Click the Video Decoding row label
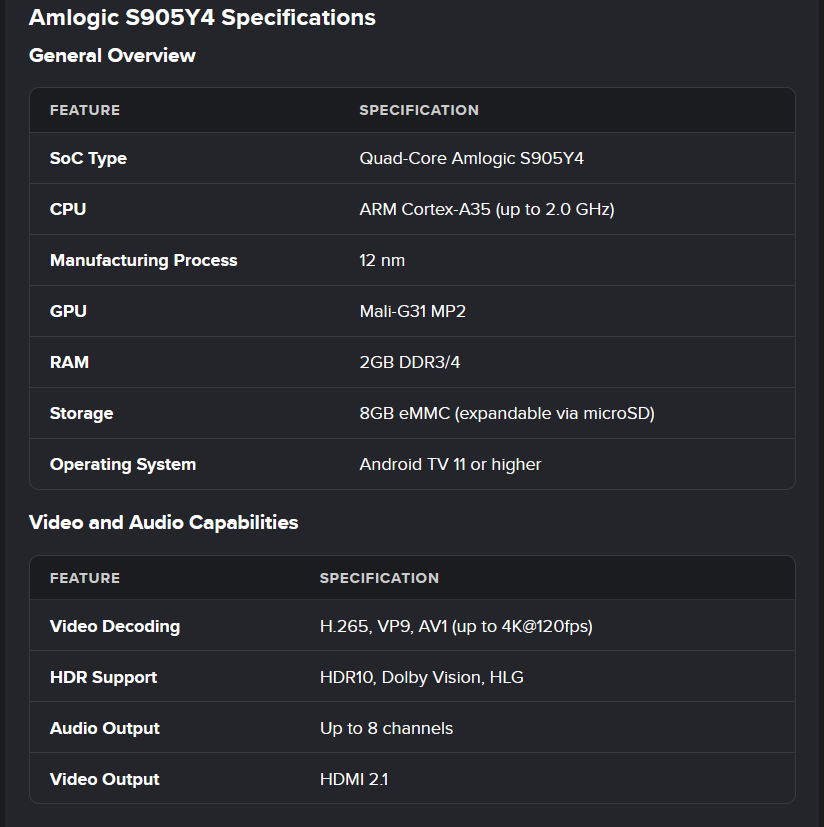Image resolution: width=824 pixels, height=827 pixels. coord(115,626)
